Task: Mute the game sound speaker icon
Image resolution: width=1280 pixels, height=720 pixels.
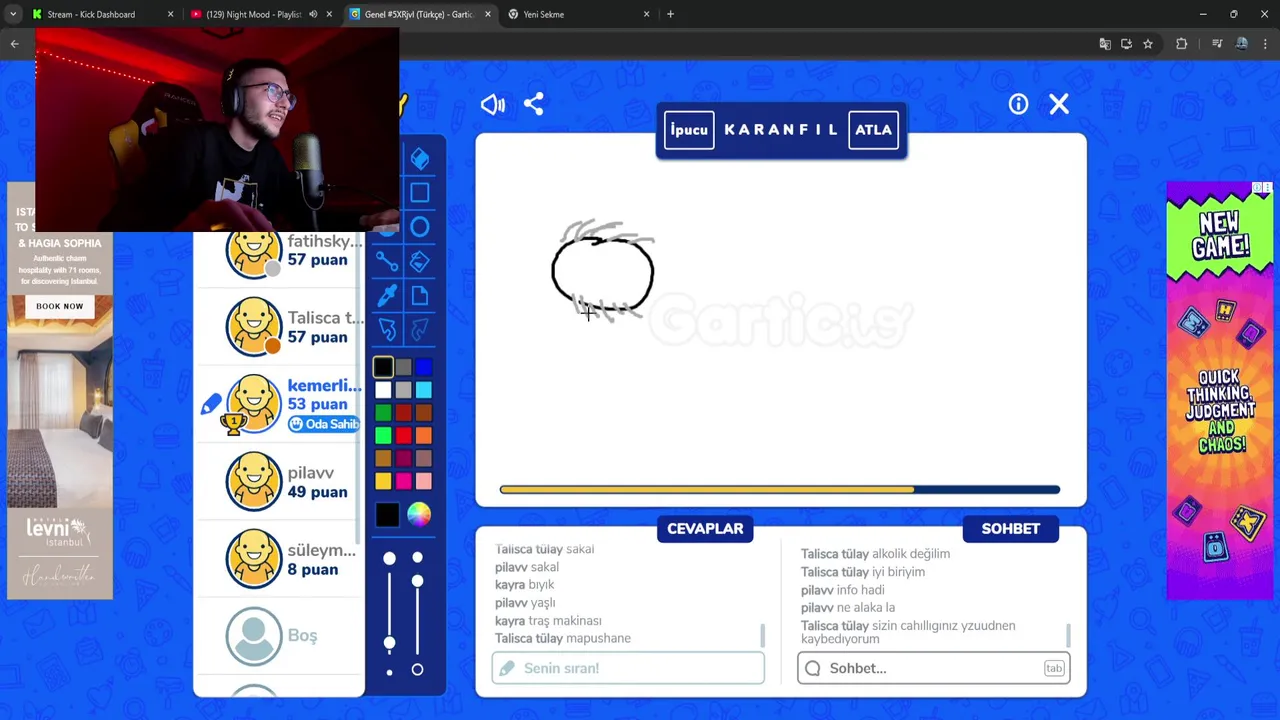Action: (x=493, y=104)
